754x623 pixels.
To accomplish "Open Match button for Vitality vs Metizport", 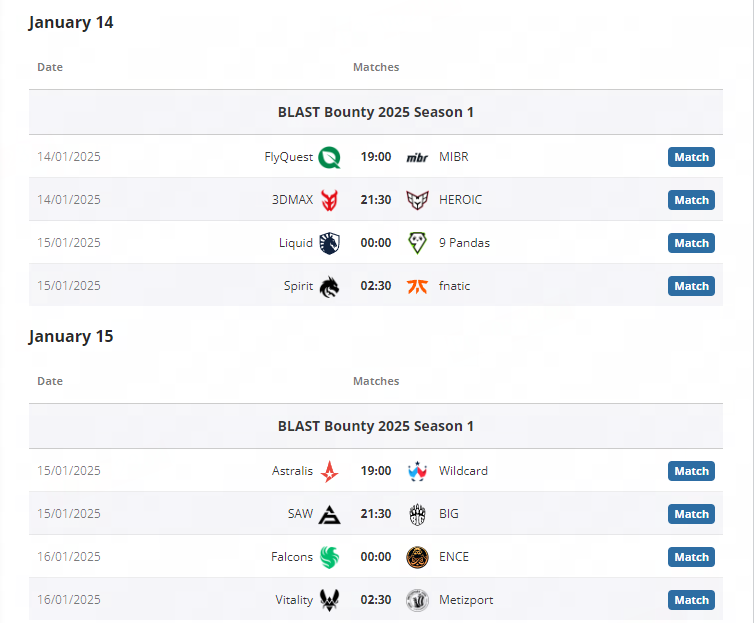I will click(x=691, y=600).
